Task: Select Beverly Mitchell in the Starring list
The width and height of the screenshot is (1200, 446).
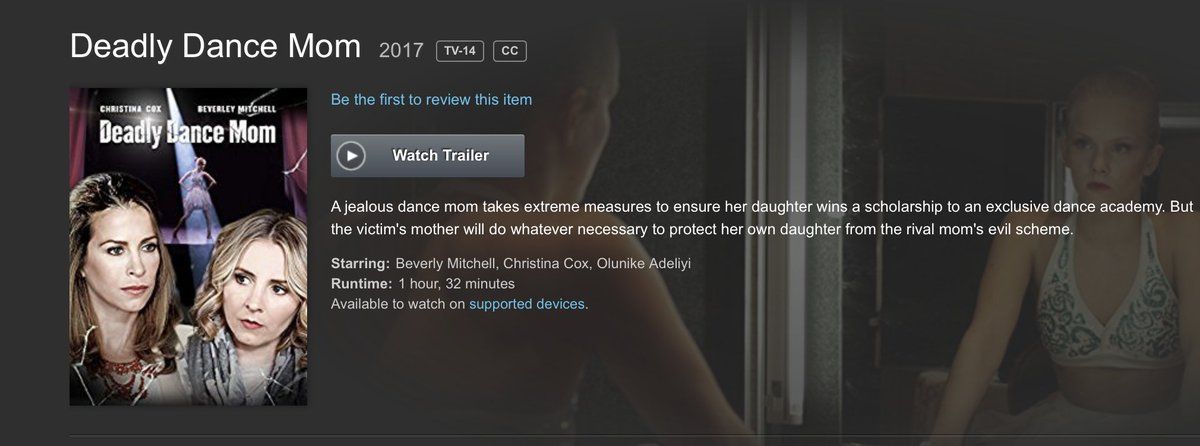Action: [x=445, y=264]
